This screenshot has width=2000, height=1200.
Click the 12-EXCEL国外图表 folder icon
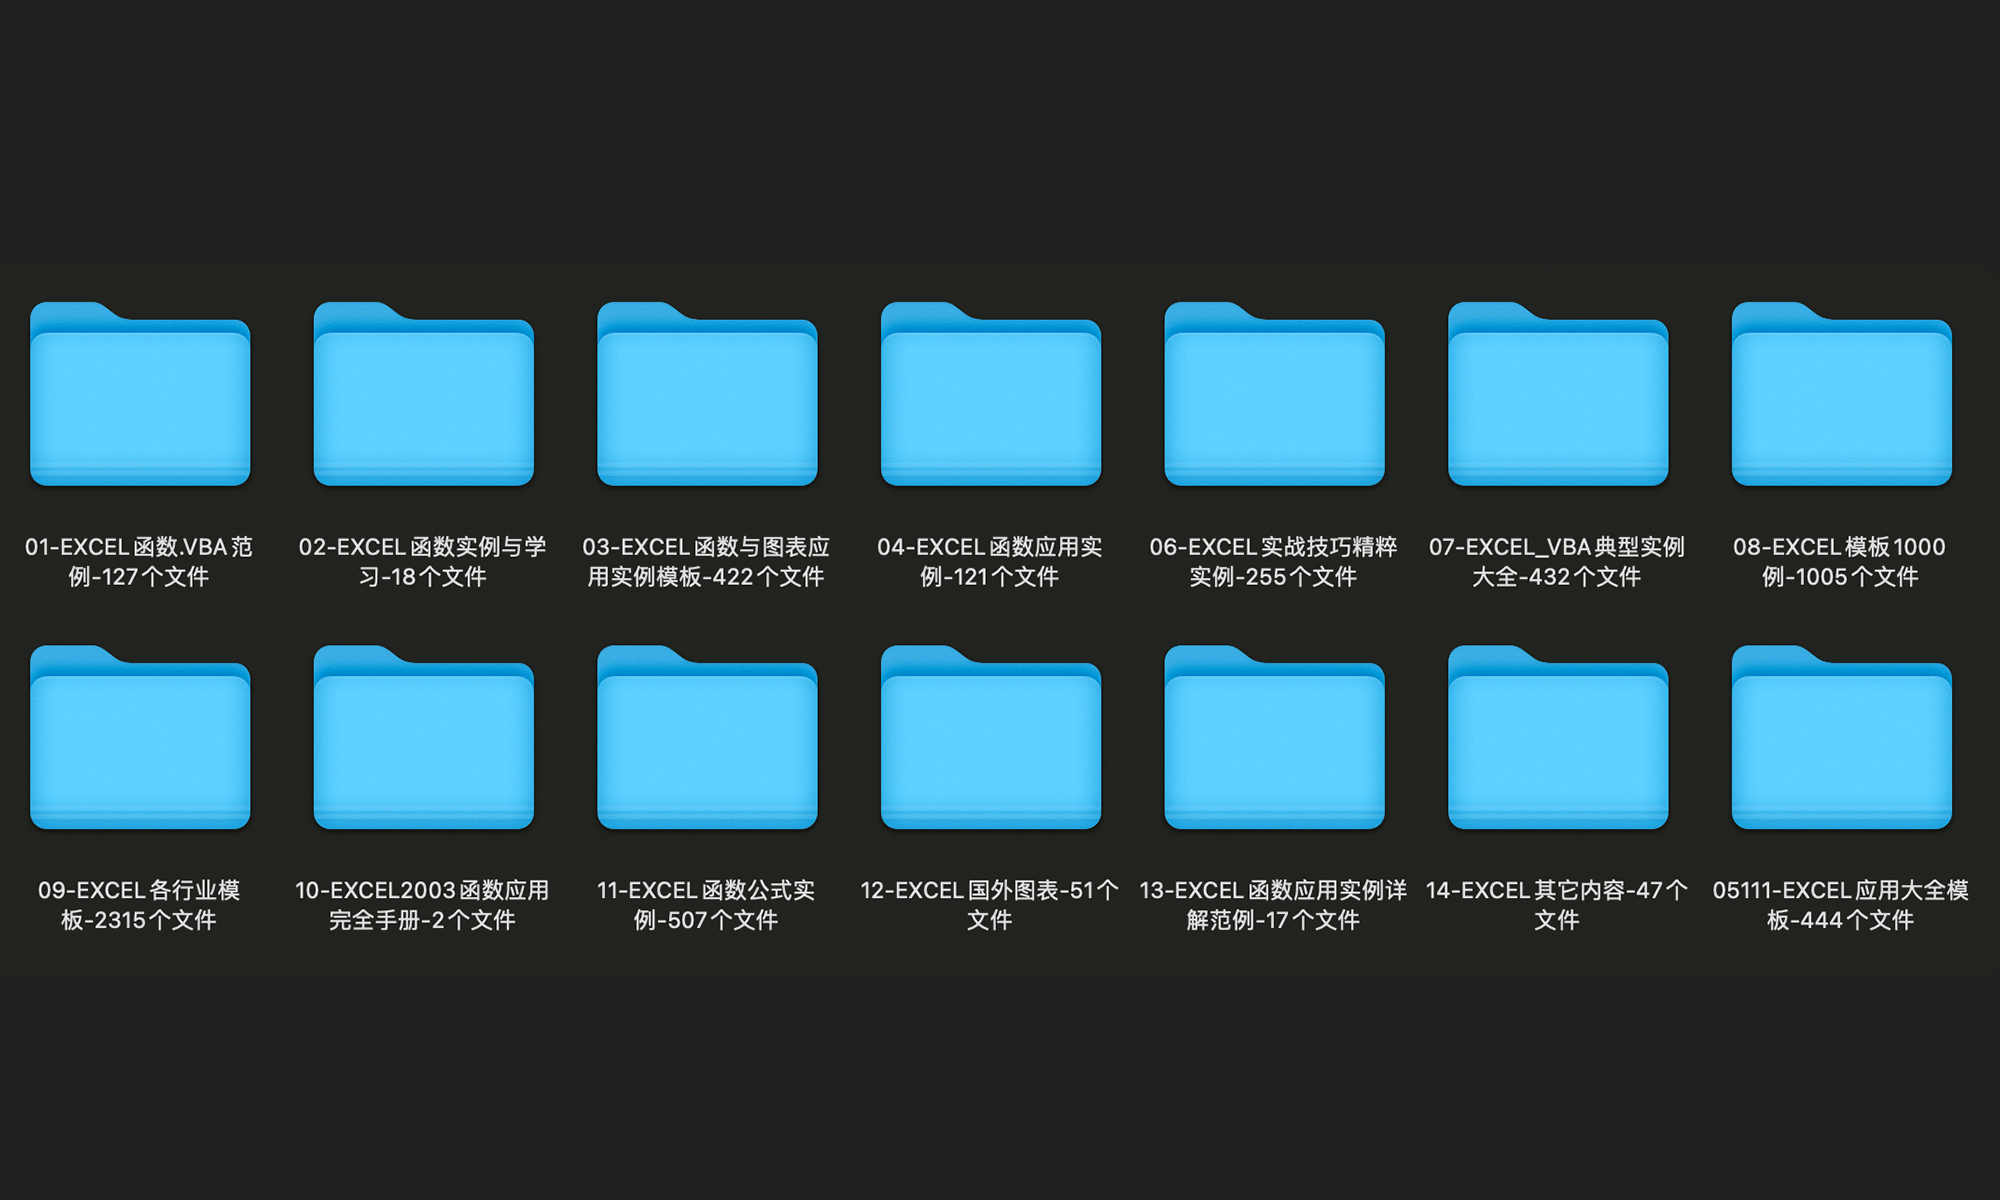(x=991, y=737)
